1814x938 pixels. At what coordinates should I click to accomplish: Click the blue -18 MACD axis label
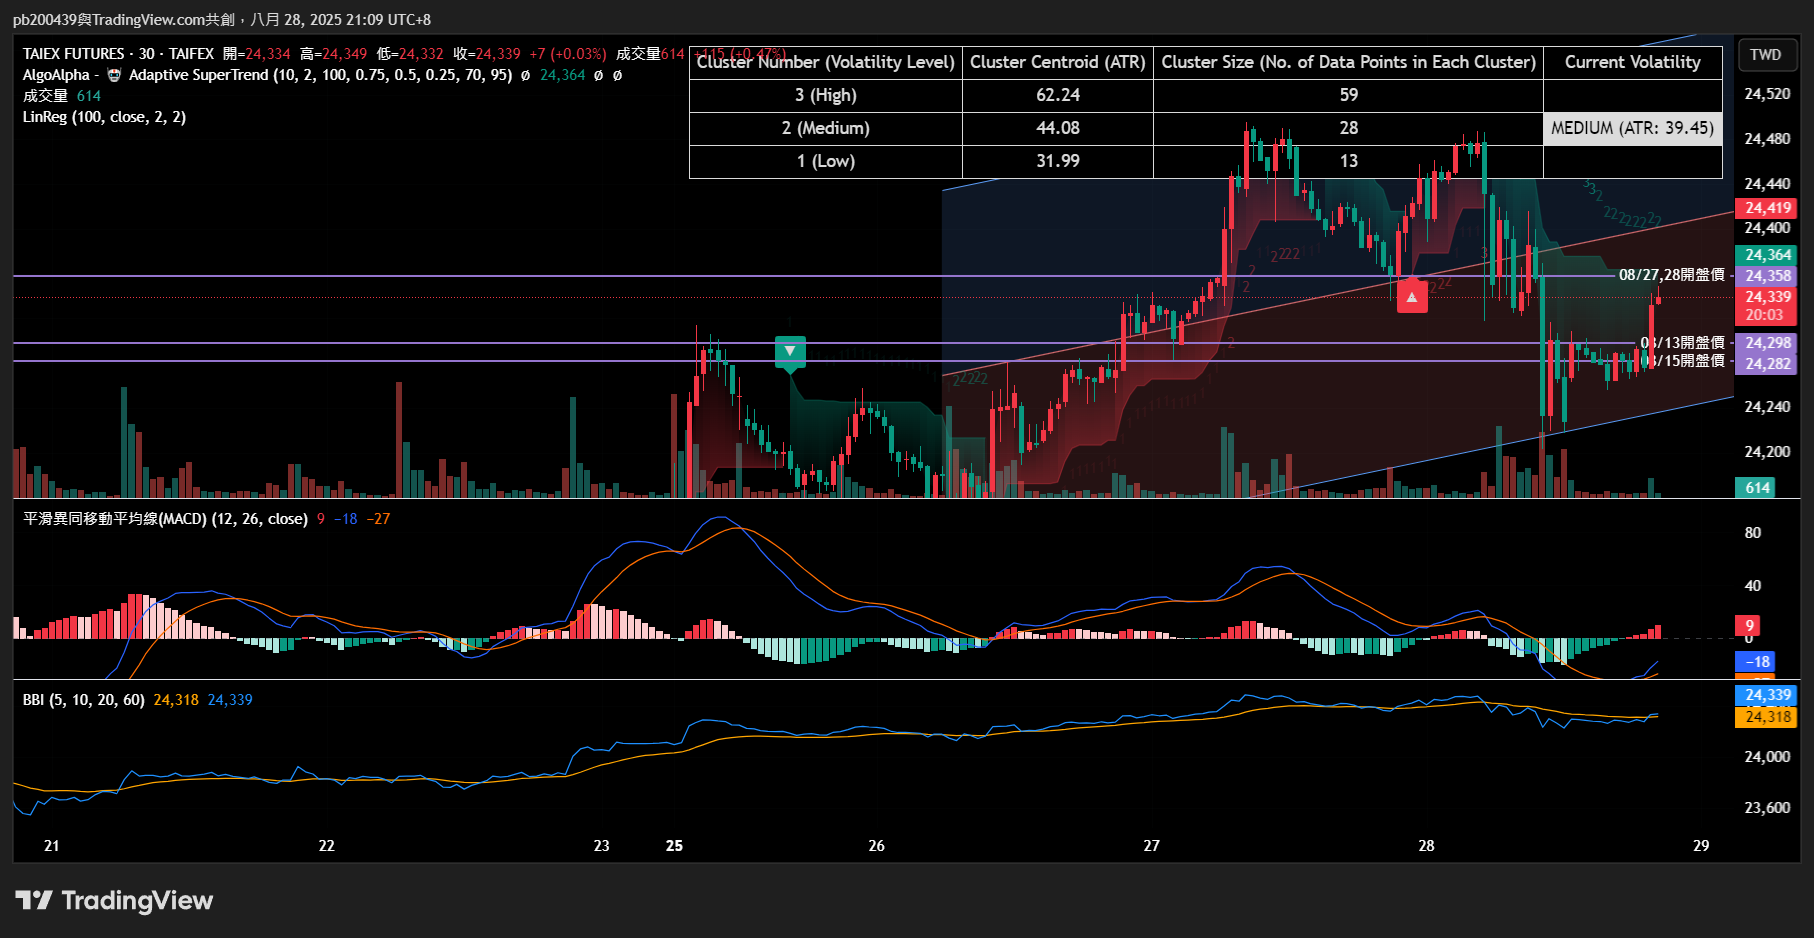pos(1756,662)
